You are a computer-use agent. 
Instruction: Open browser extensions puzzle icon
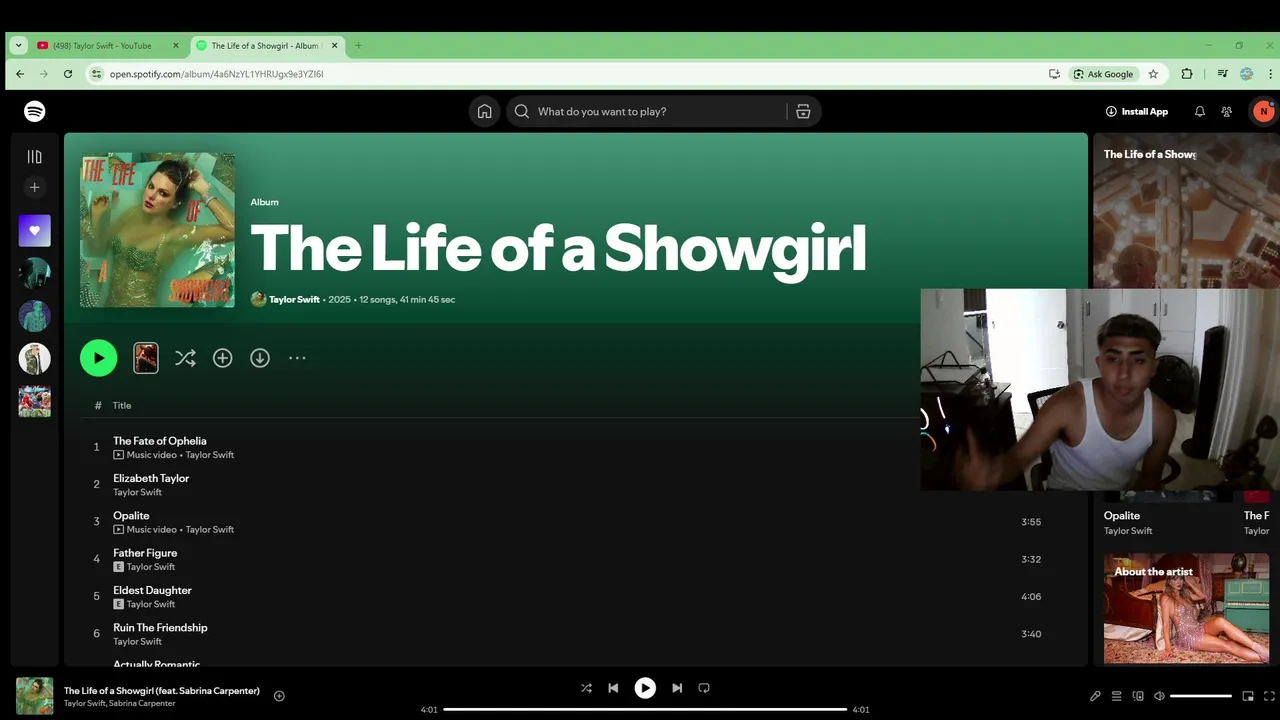click(x=1187, y=74)
